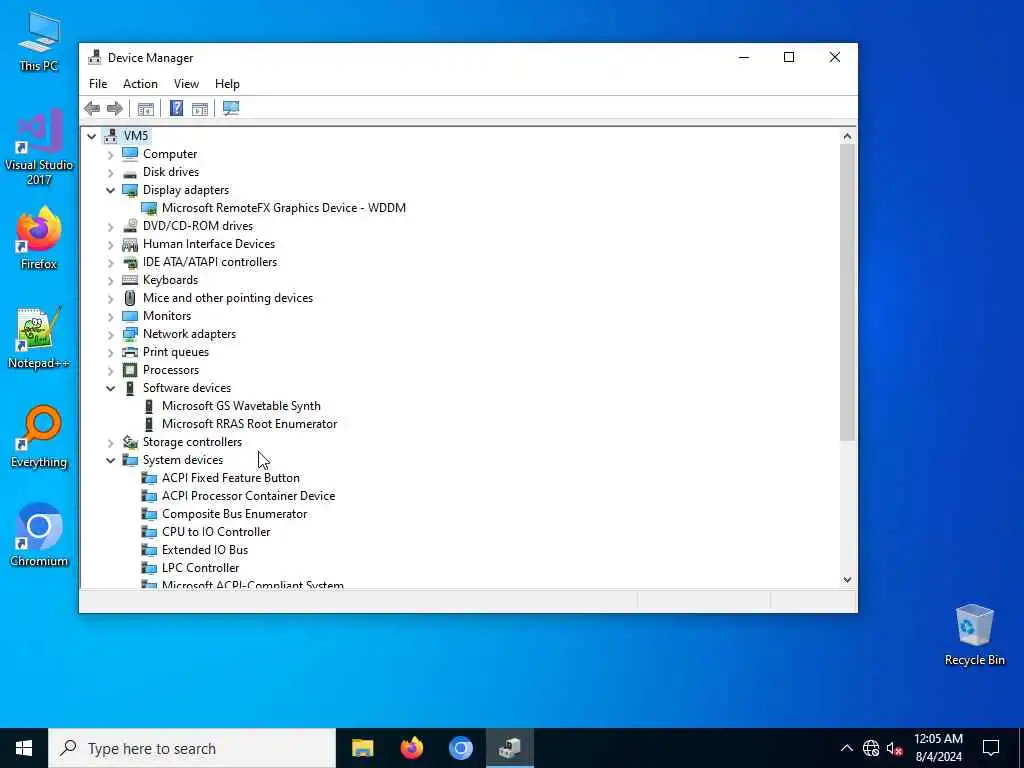This screenshot has width=1024, height=768.
Task: Click the muted volume tray icon
Action: [x=894, y=748]
